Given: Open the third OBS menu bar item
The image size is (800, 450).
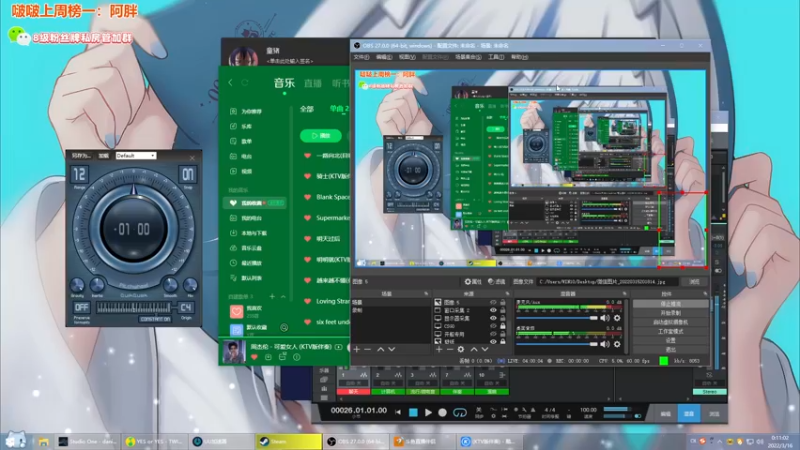Looking at the screenshot, I should click(x=407, y=57).
